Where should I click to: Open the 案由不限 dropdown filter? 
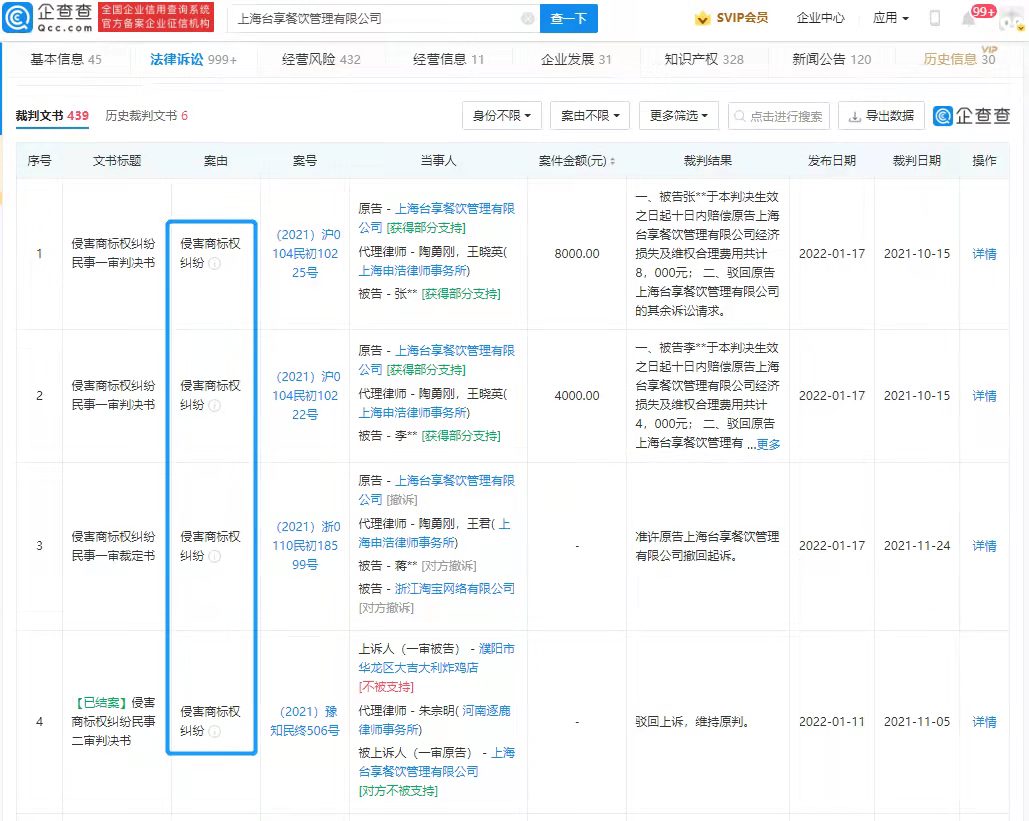click(589, 116)
